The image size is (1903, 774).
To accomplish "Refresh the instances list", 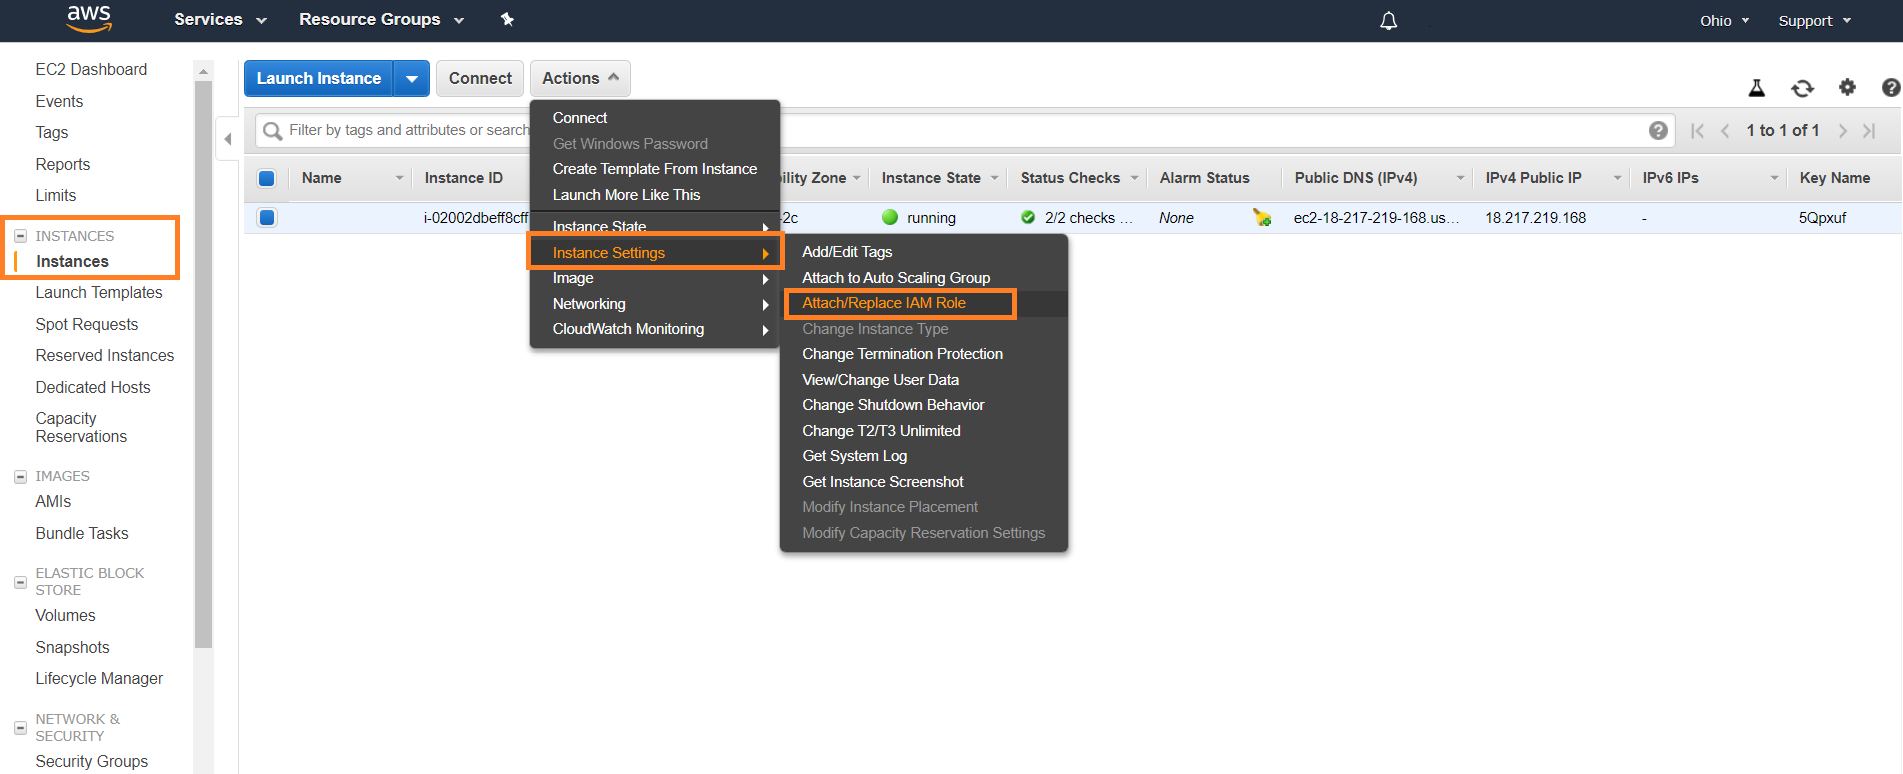I will (x=1802, y=88).
